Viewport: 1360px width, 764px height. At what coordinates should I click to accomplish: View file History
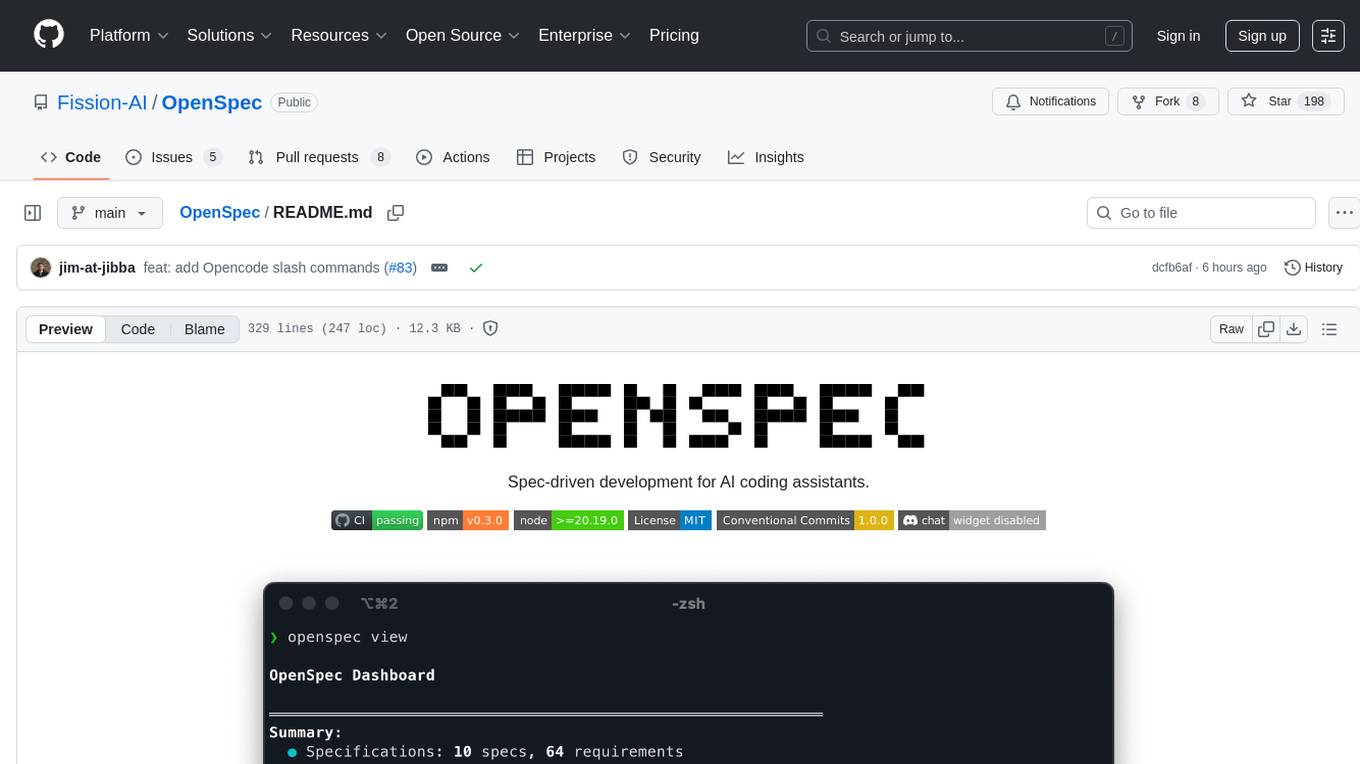point(1313,268)
